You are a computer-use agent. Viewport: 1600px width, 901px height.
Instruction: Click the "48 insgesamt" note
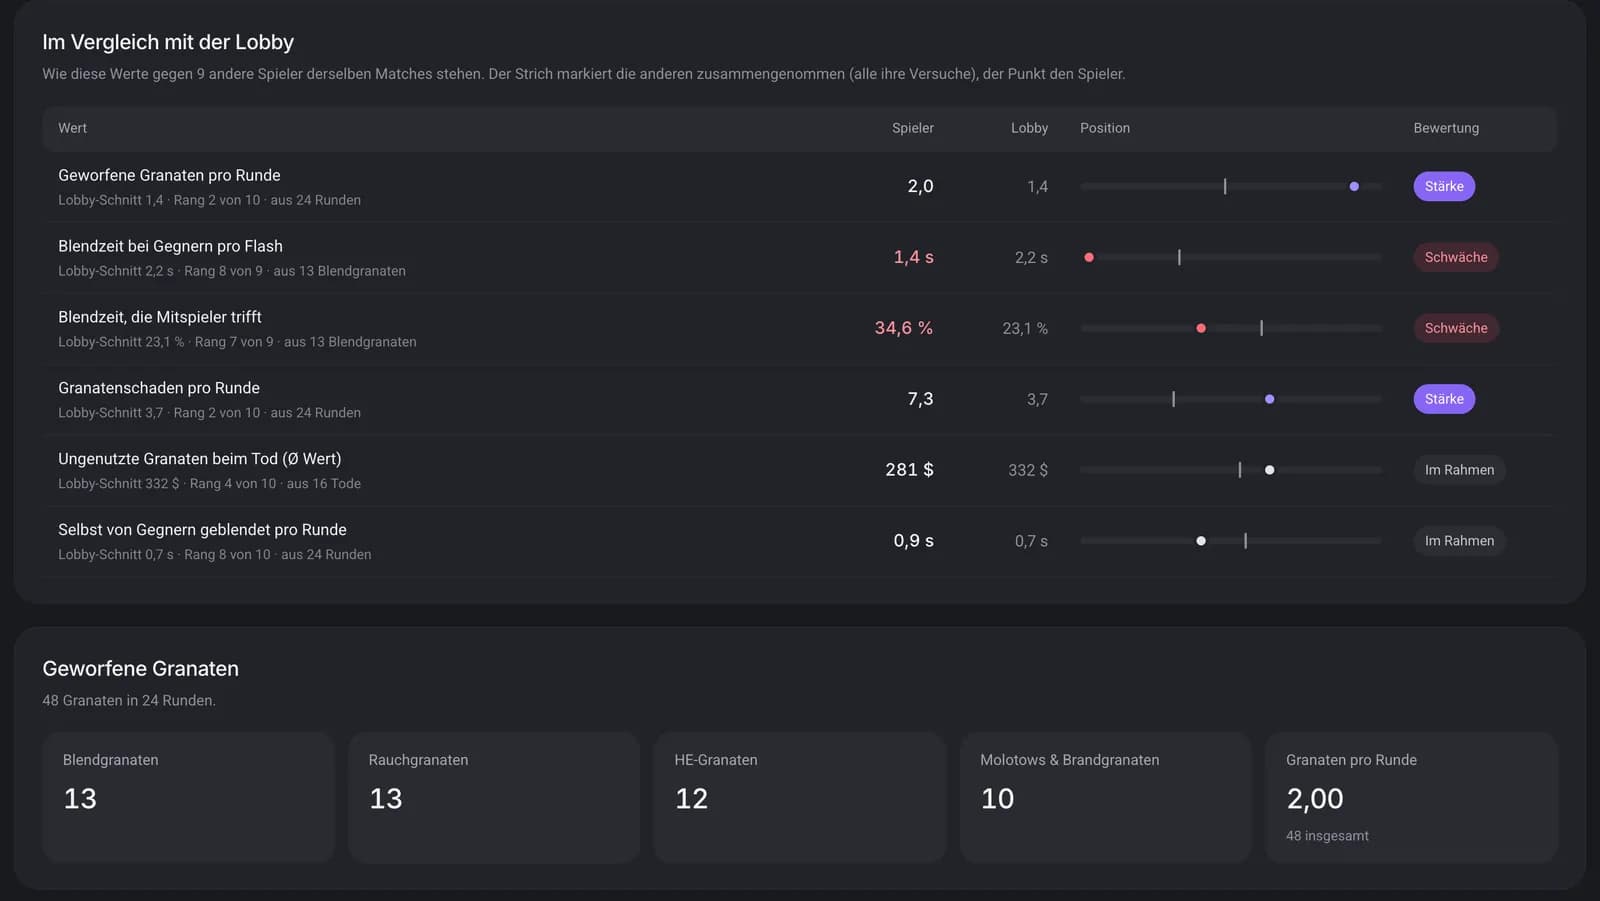pos(1327,836)
